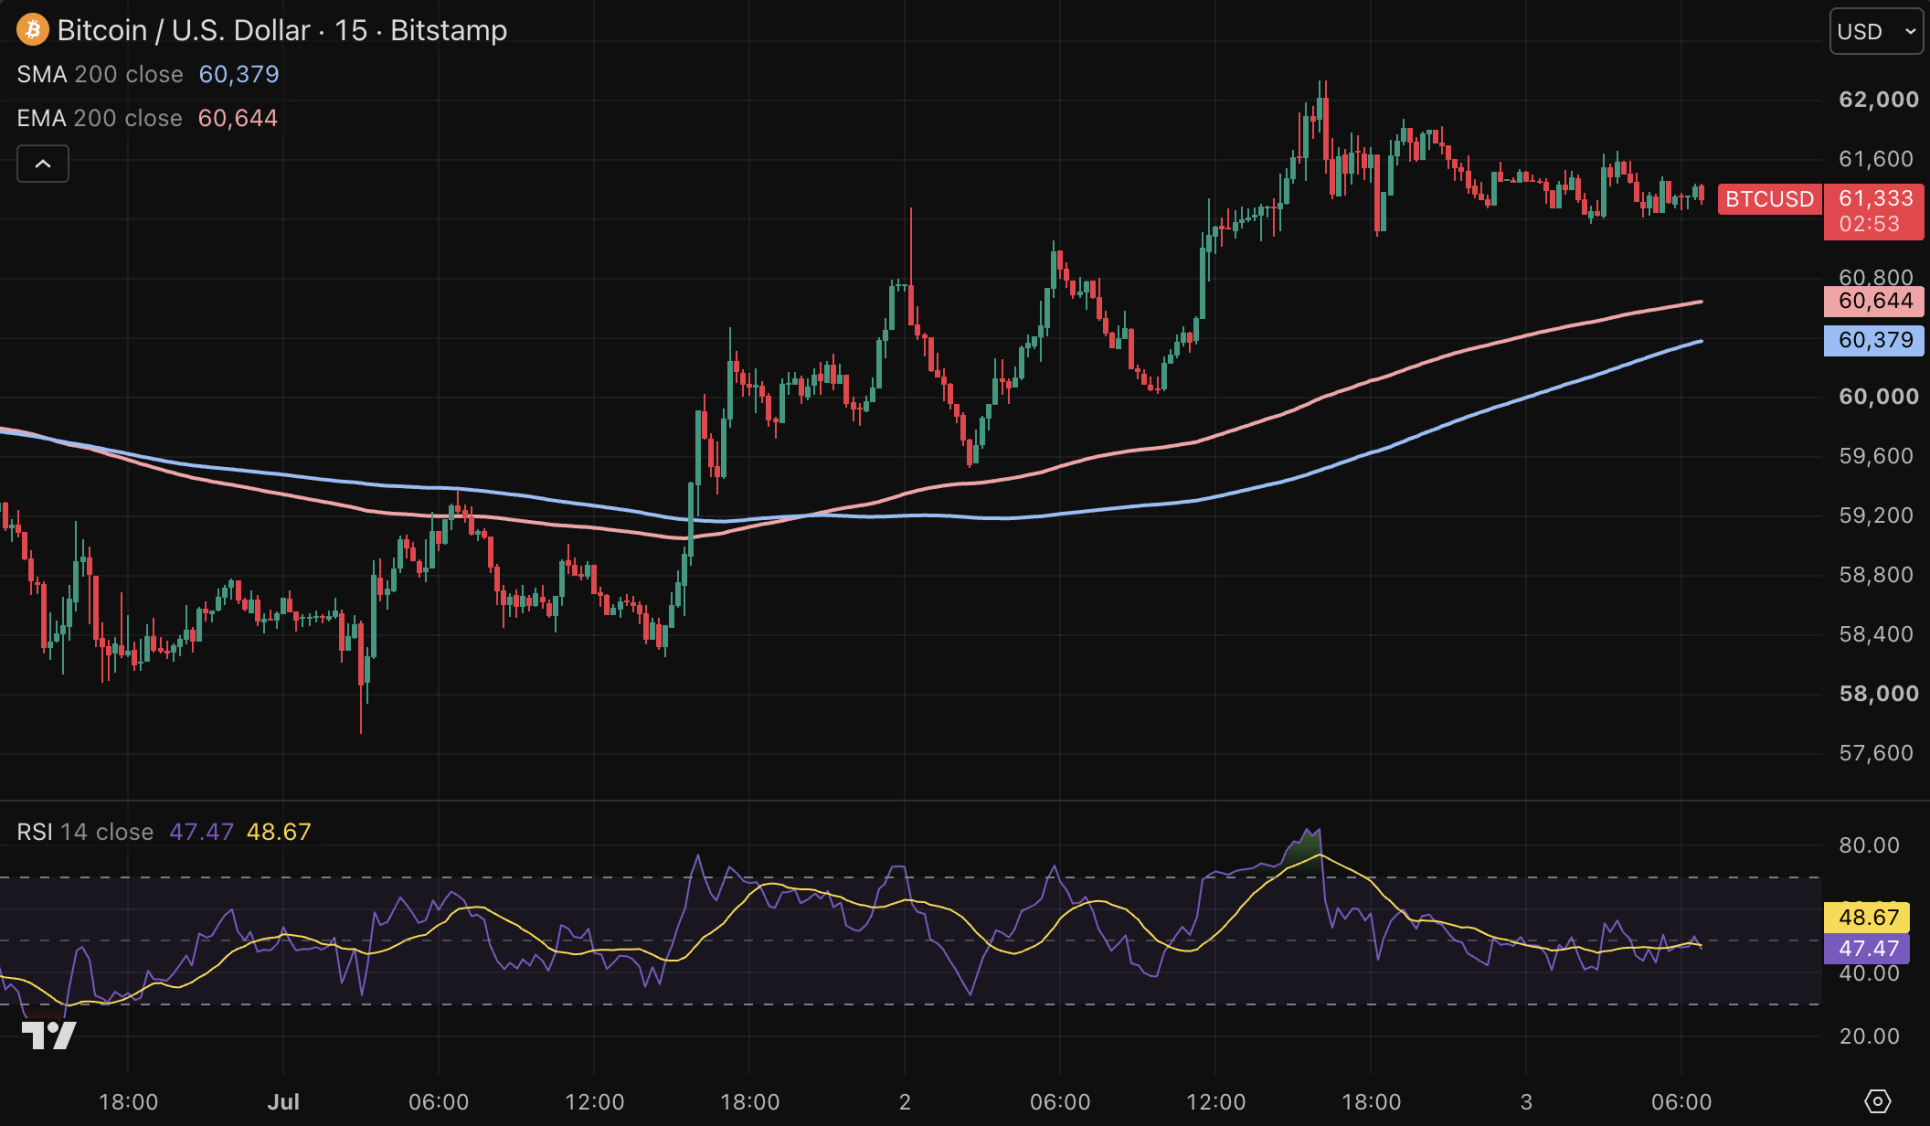Click the orange Bitcoin logo icon
The image size is (1930, 1126).
(33, 30)
